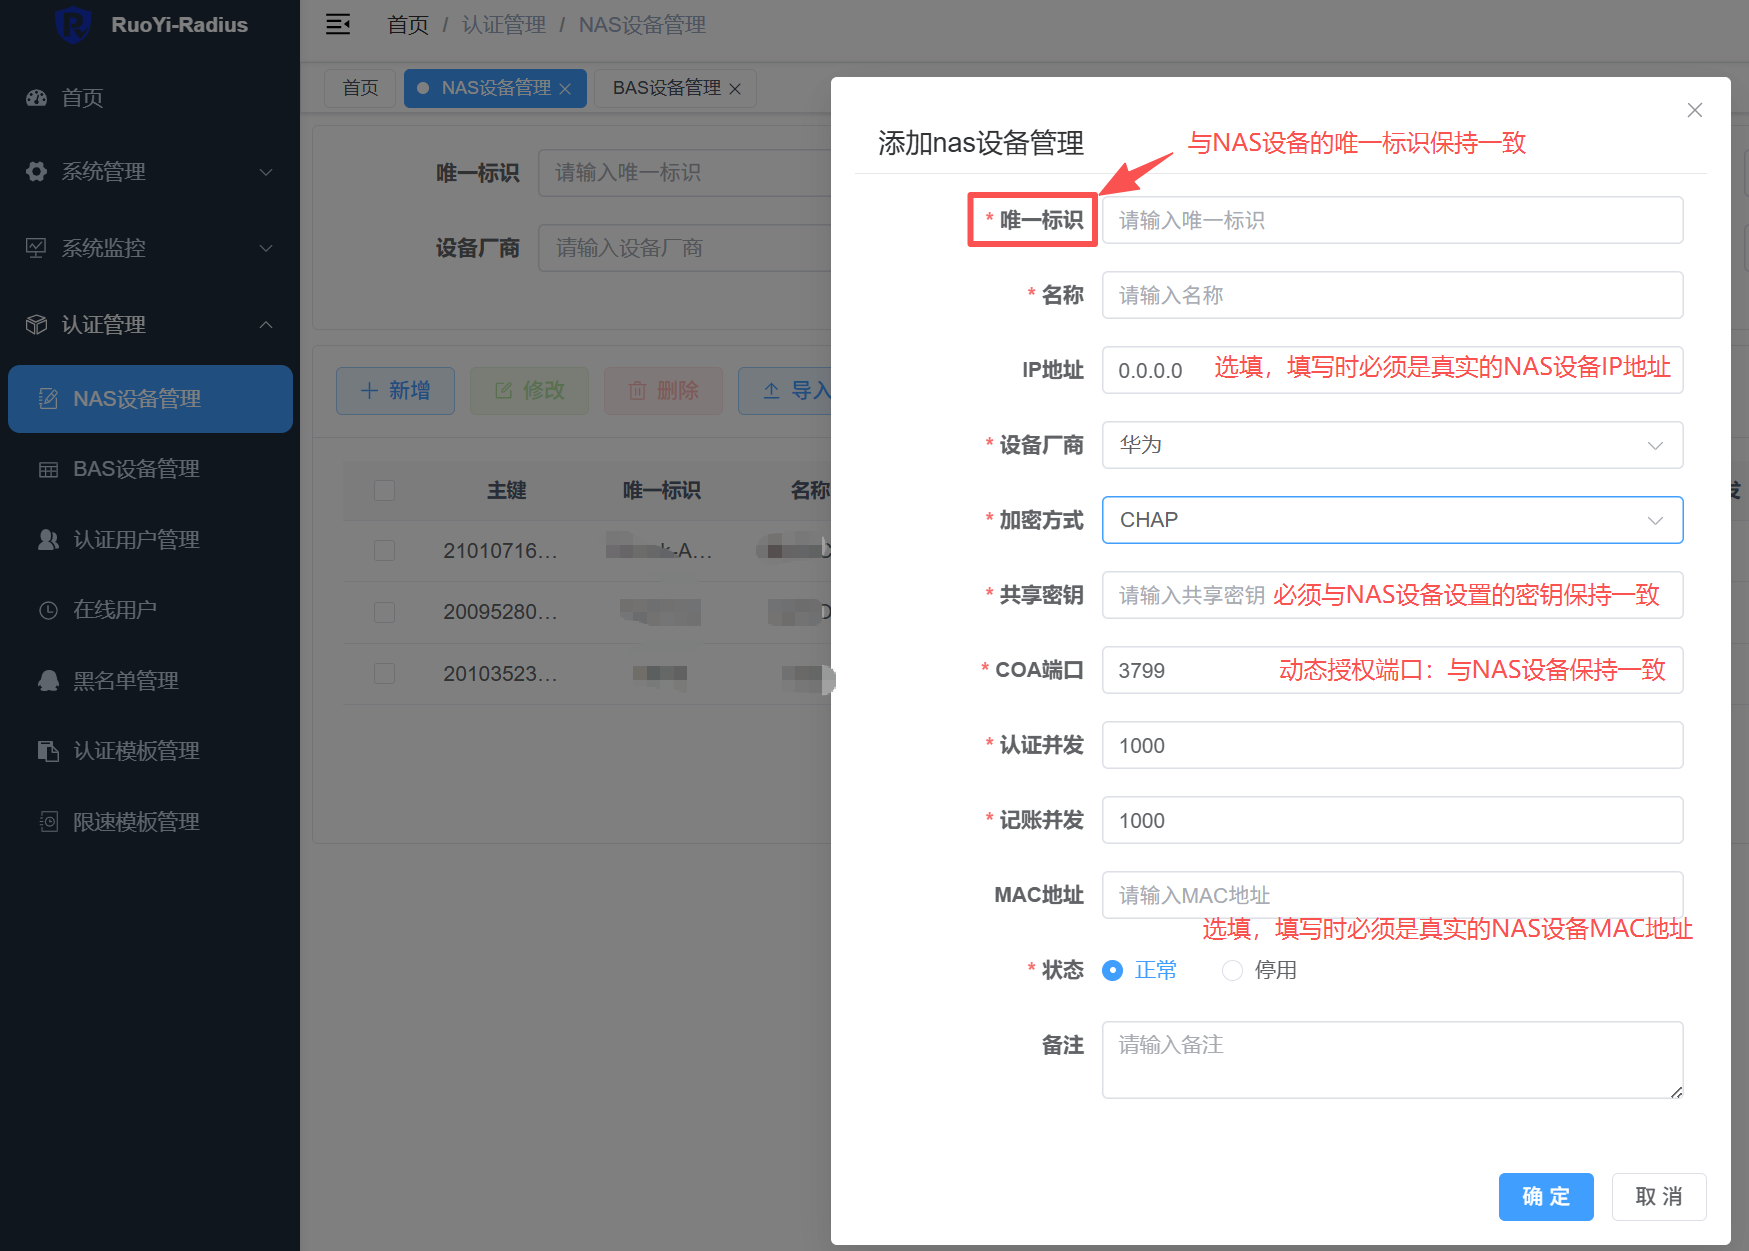Click the 限速模板管理 icon in sidebar
1749x1251 pixels.
pos(48,822)
